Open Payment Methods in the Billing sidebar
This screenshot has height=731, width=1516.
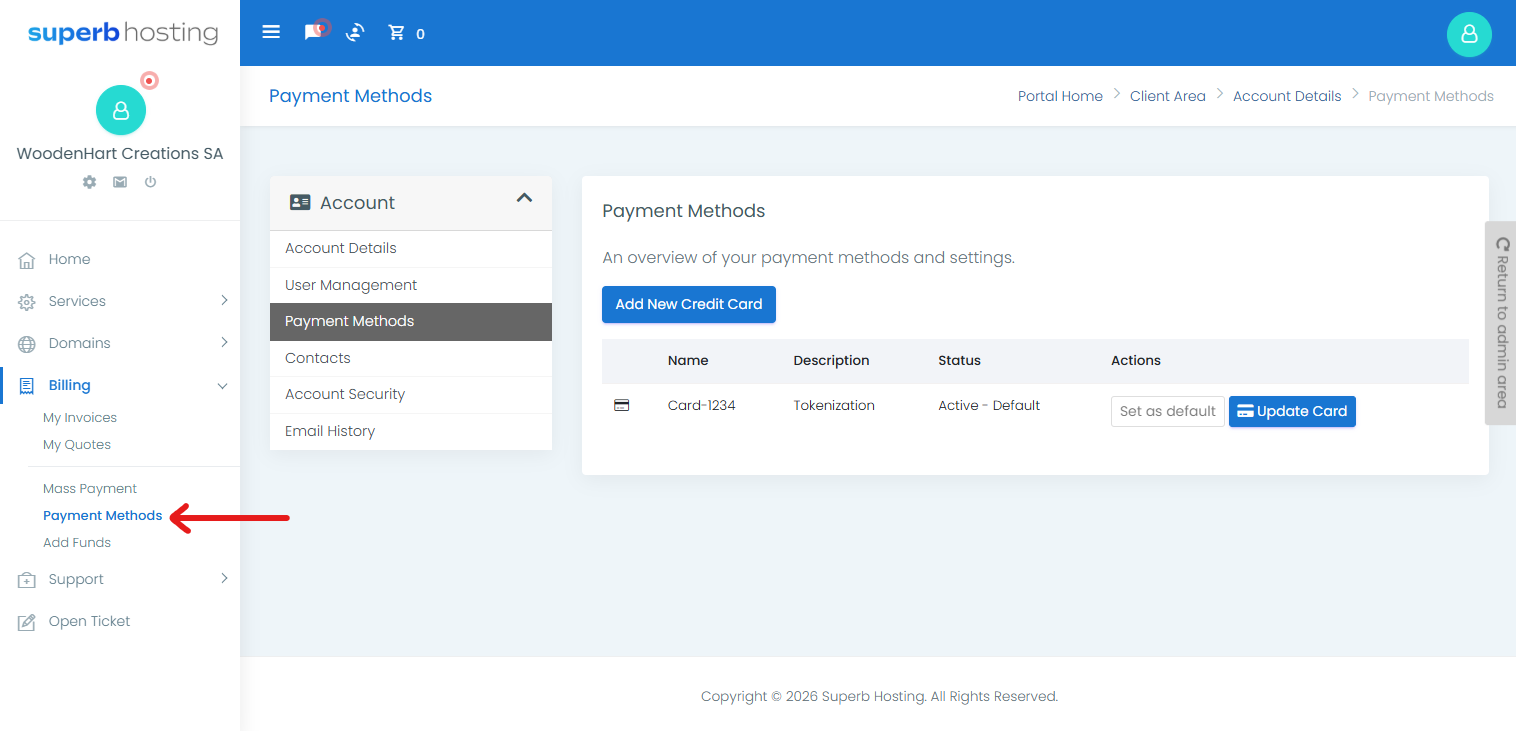click(102, 516)
